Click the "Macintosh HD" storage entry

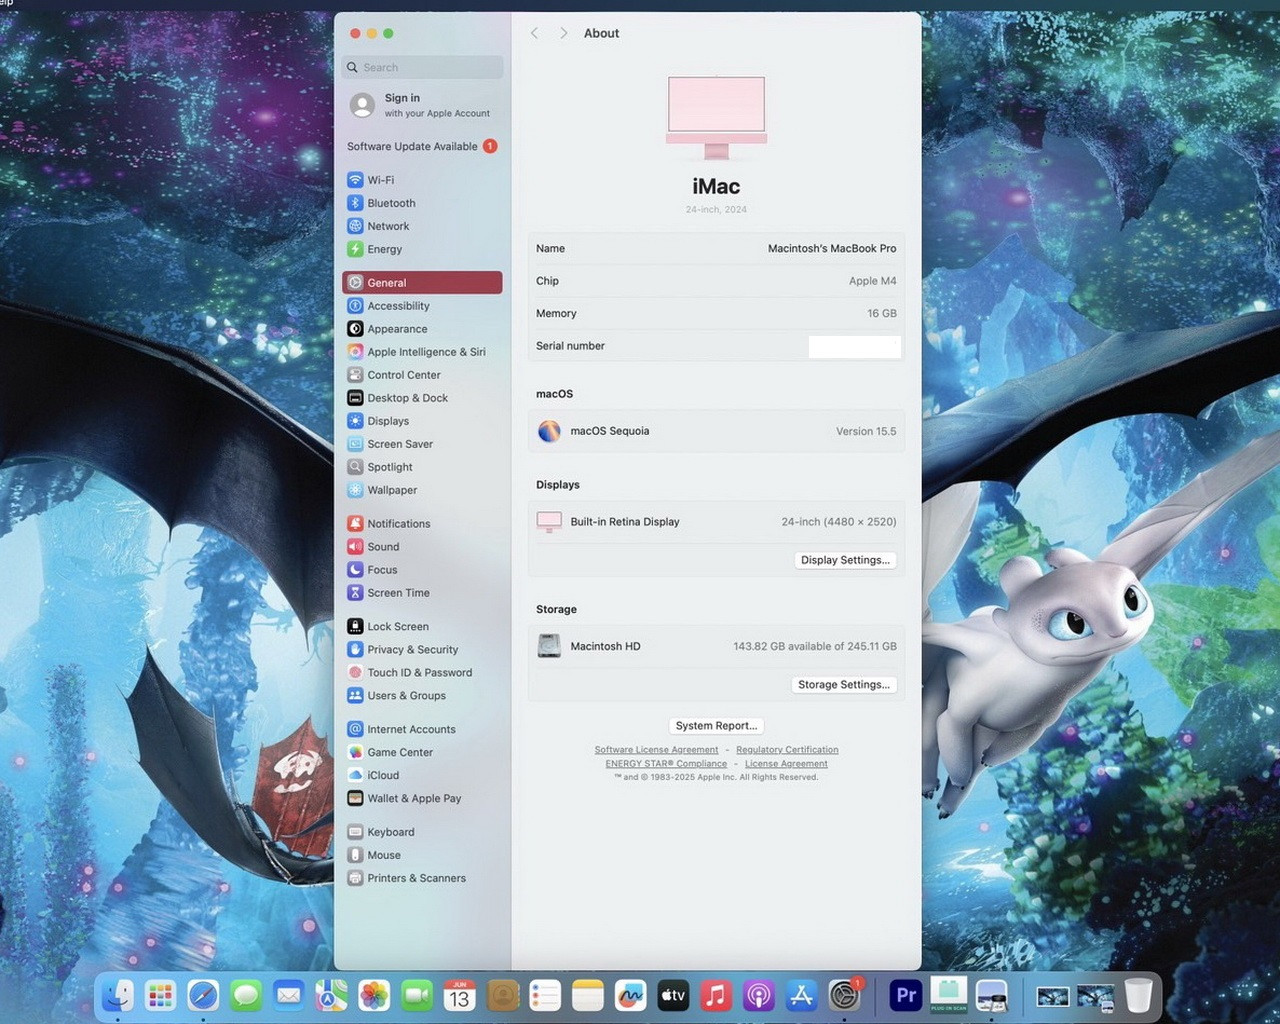point(605,647)
